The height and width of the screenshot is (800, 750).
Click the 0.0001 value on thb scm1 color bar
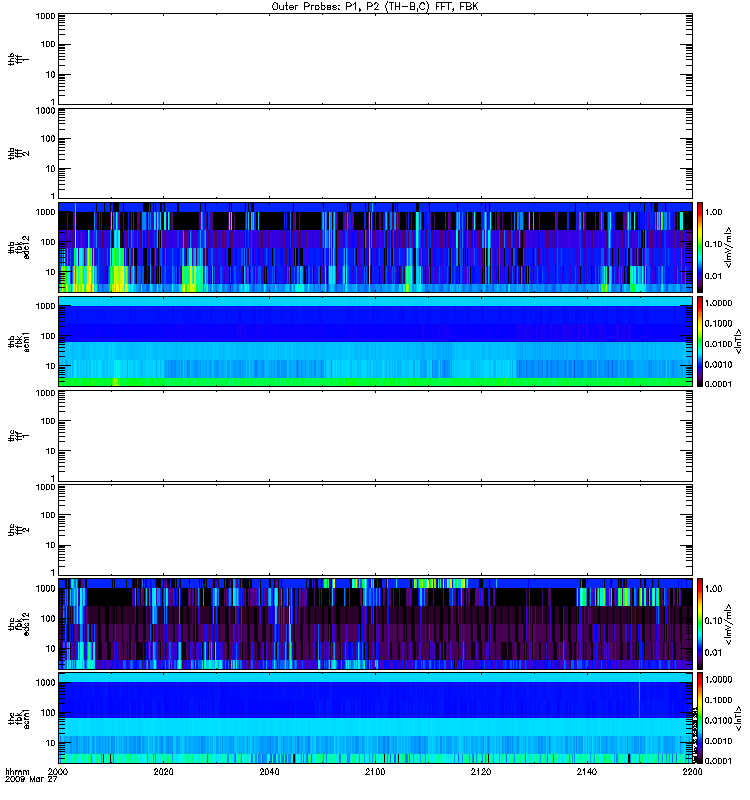click(x=718, y=384)
